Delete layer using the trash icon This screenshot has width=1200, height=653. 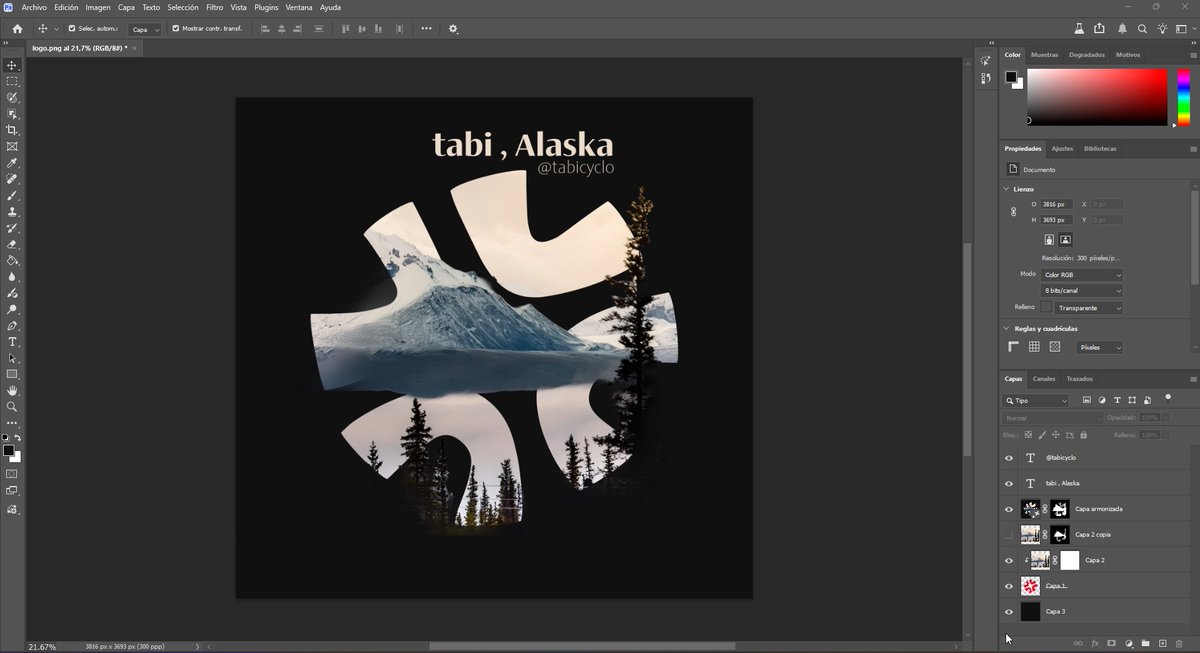1178,643
